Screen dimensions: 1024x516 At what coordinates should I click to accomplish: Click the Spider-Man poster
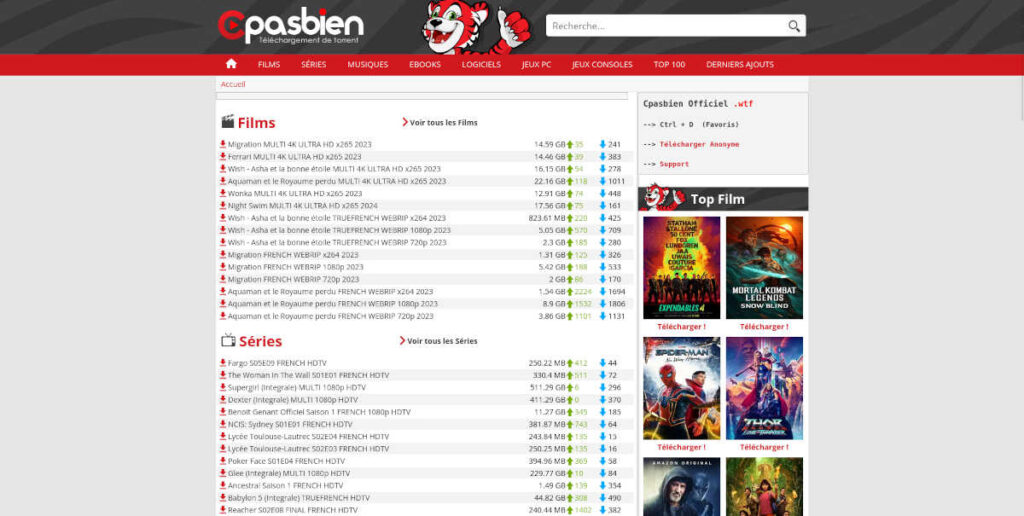pyautogui.click(x=681, y=388)
